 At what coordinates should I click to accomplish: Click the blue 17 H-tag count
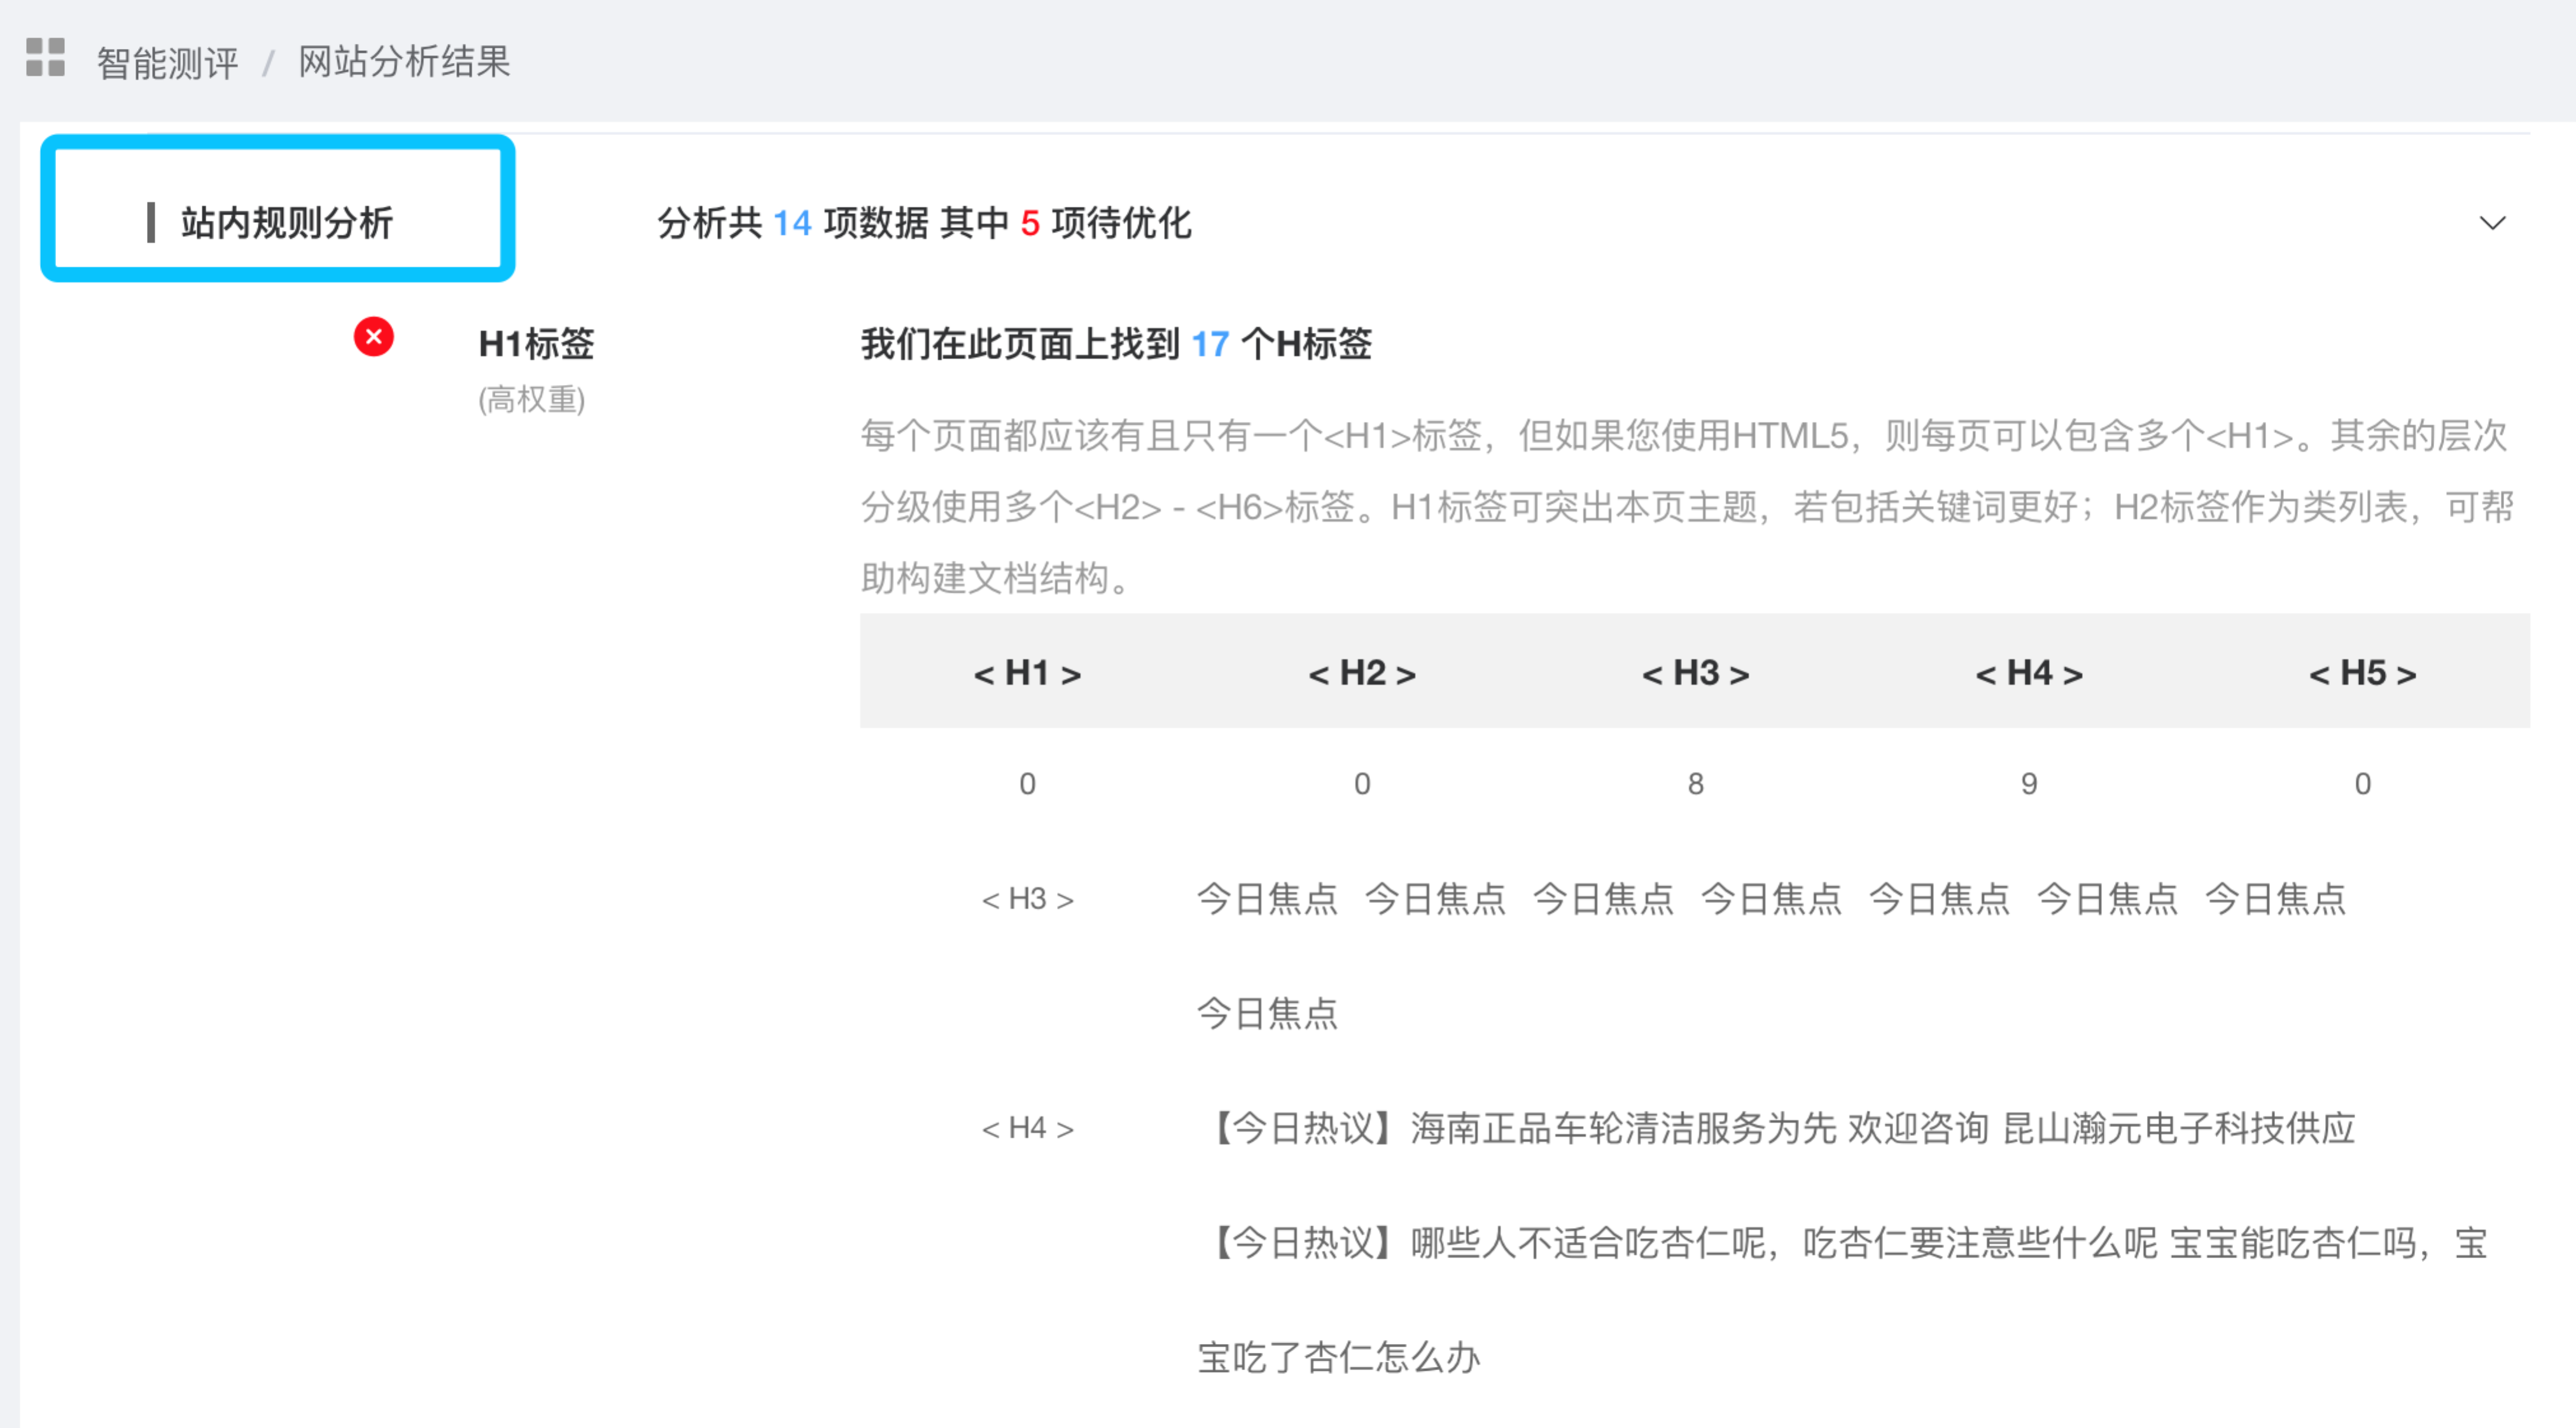pyautogui.click(x=1210, y=345)
